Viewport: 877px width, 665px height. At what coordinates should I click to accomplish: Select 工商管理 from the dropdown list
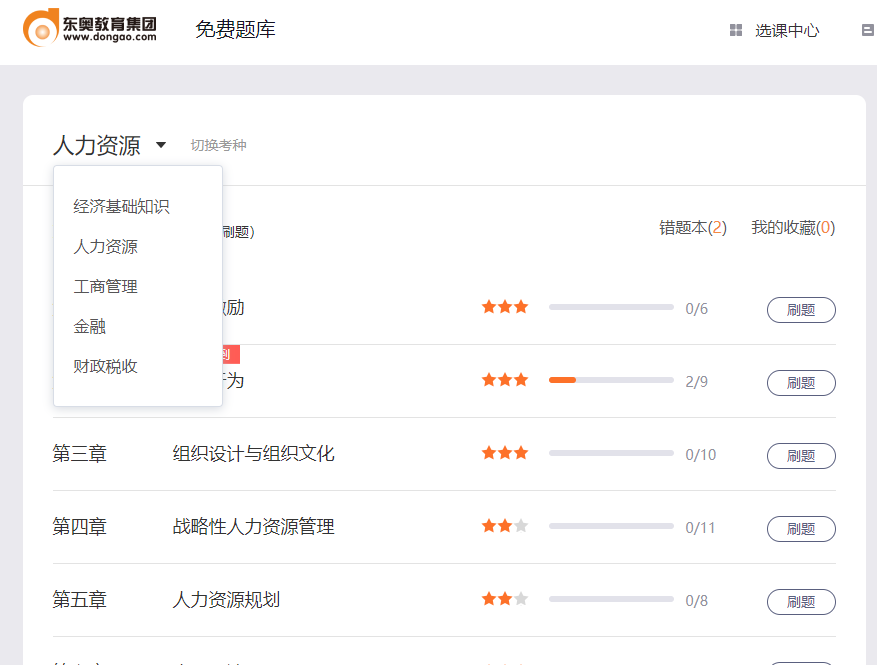click(105, 287)
